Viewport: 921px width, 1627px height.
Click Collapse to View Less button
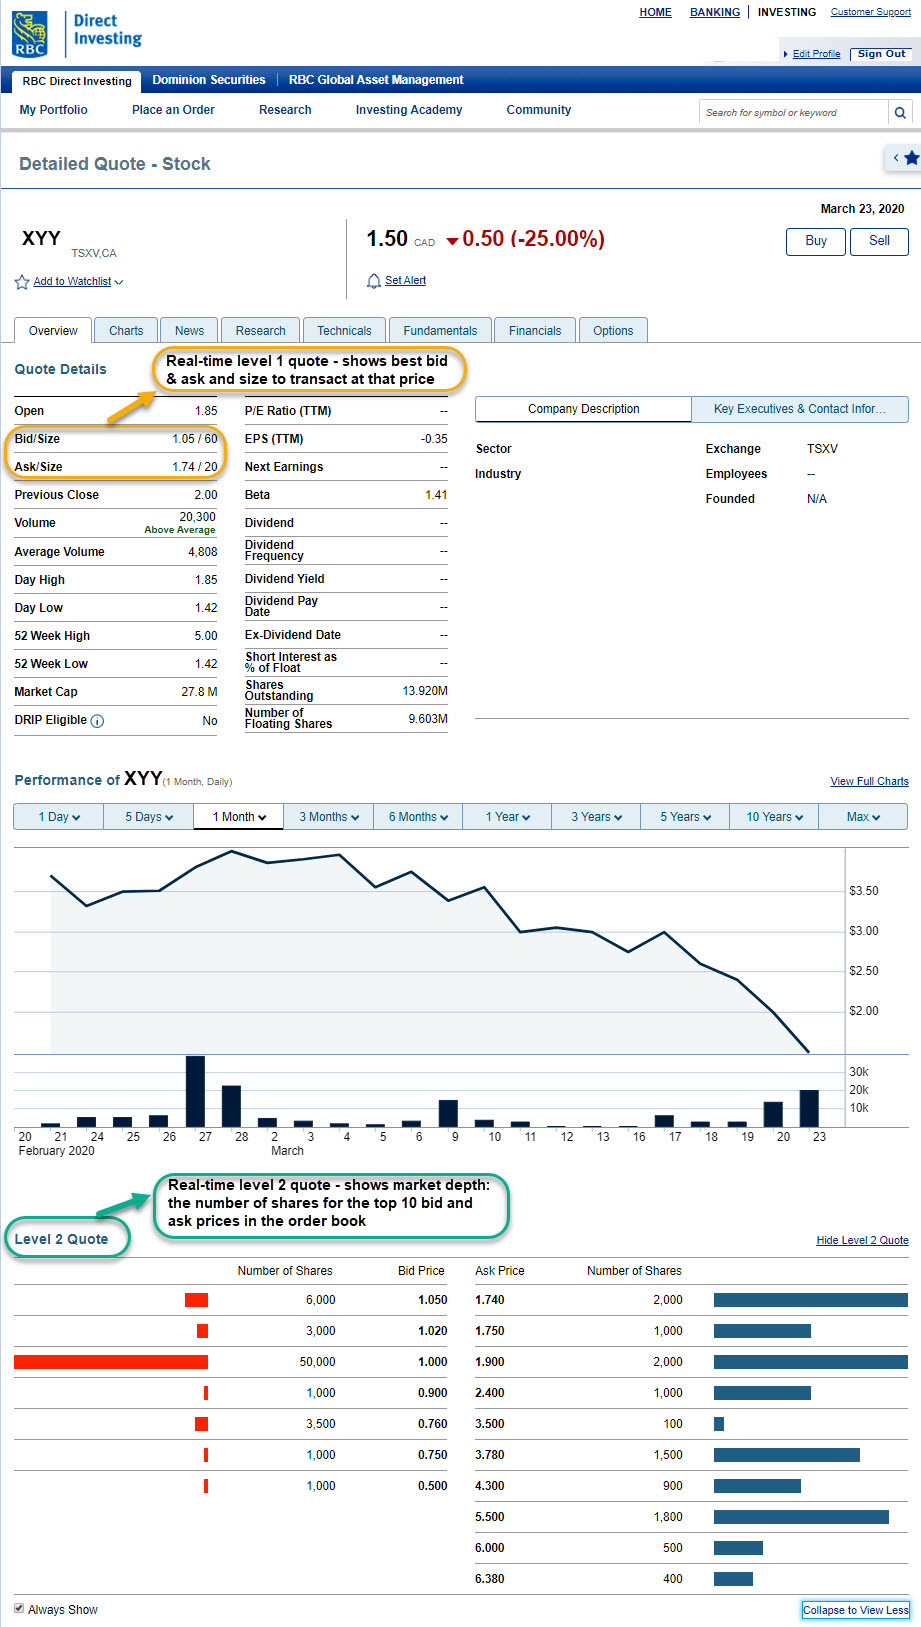[855, 1610]
